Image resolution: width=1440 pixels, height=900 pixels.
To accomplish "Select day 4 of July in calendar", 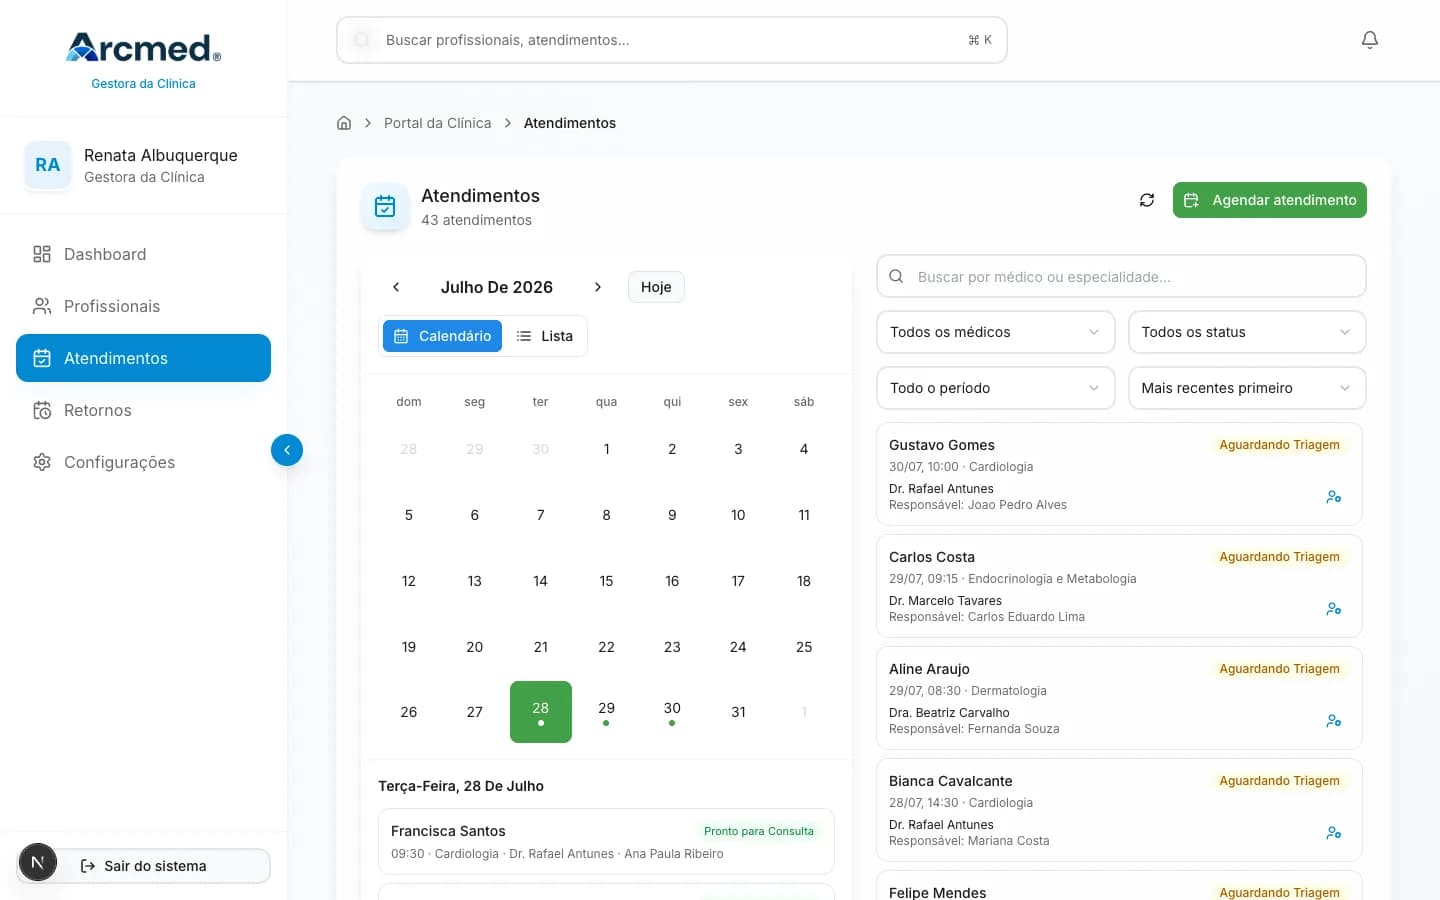I will pyautogui.click(x=804, y=449).
